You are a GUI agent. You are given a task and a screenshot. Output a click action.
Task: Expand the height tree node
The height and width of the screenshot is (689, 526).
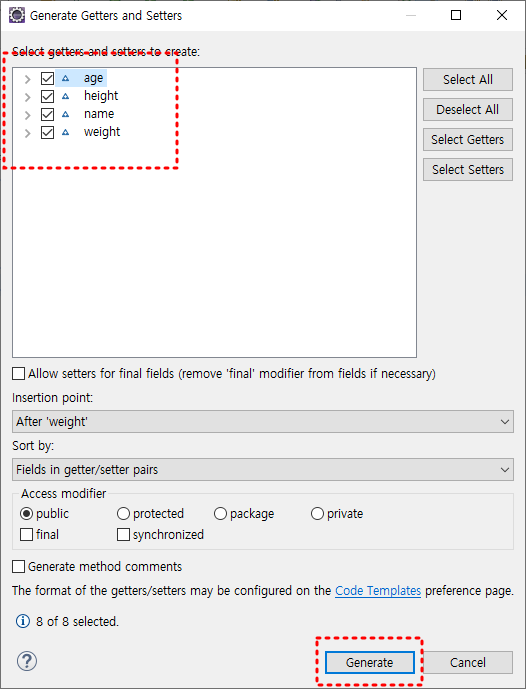pos(28,97)
